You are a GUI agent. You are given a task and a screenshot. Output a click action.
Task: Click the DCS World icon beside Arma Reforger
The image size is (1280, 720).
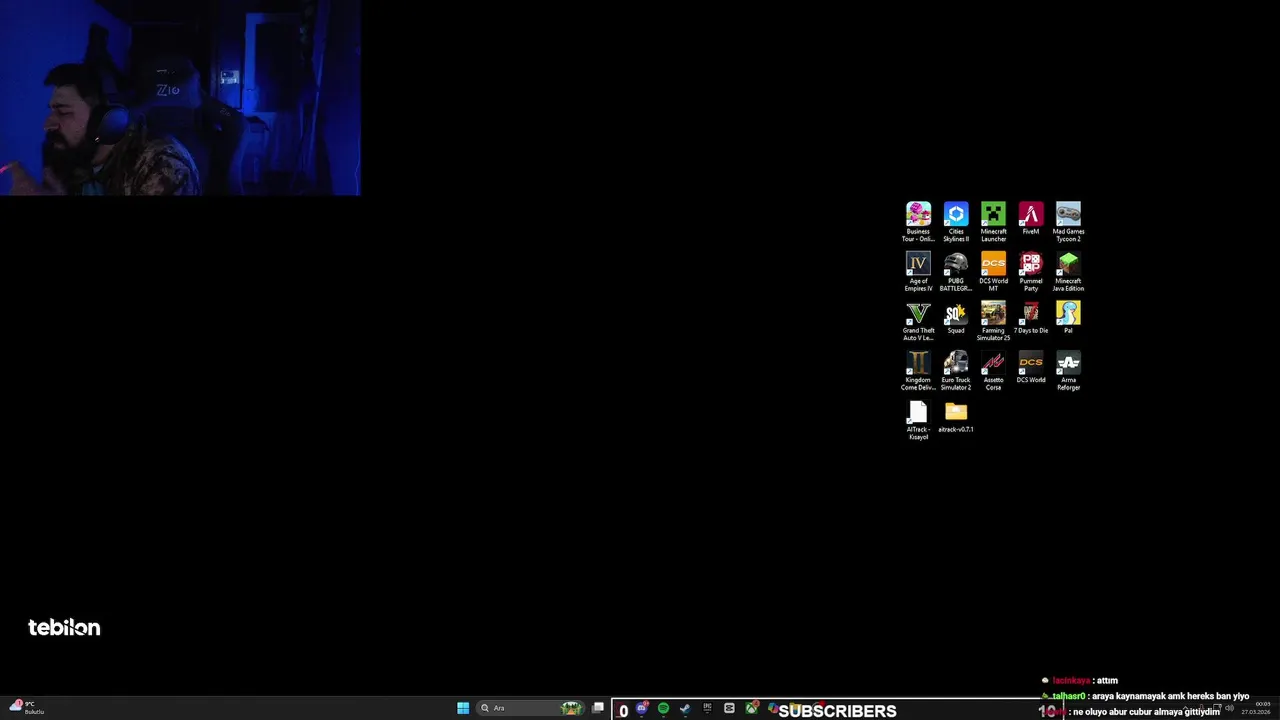[x=1031, y=367]
